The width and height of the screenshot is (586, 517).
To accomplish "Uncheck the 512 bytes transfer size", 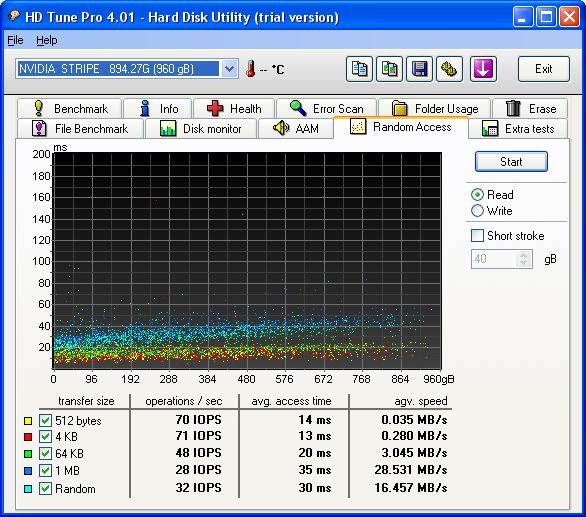I will tap(45, 421).
